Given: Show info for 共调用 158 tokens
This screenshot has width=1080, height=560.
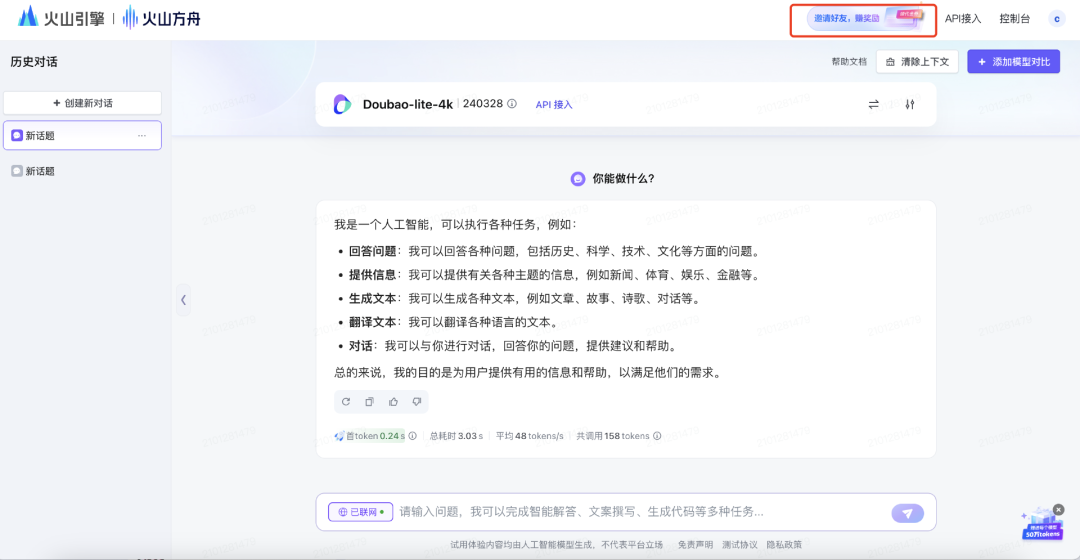Looking at the screenshot, I should pos(657,436).
